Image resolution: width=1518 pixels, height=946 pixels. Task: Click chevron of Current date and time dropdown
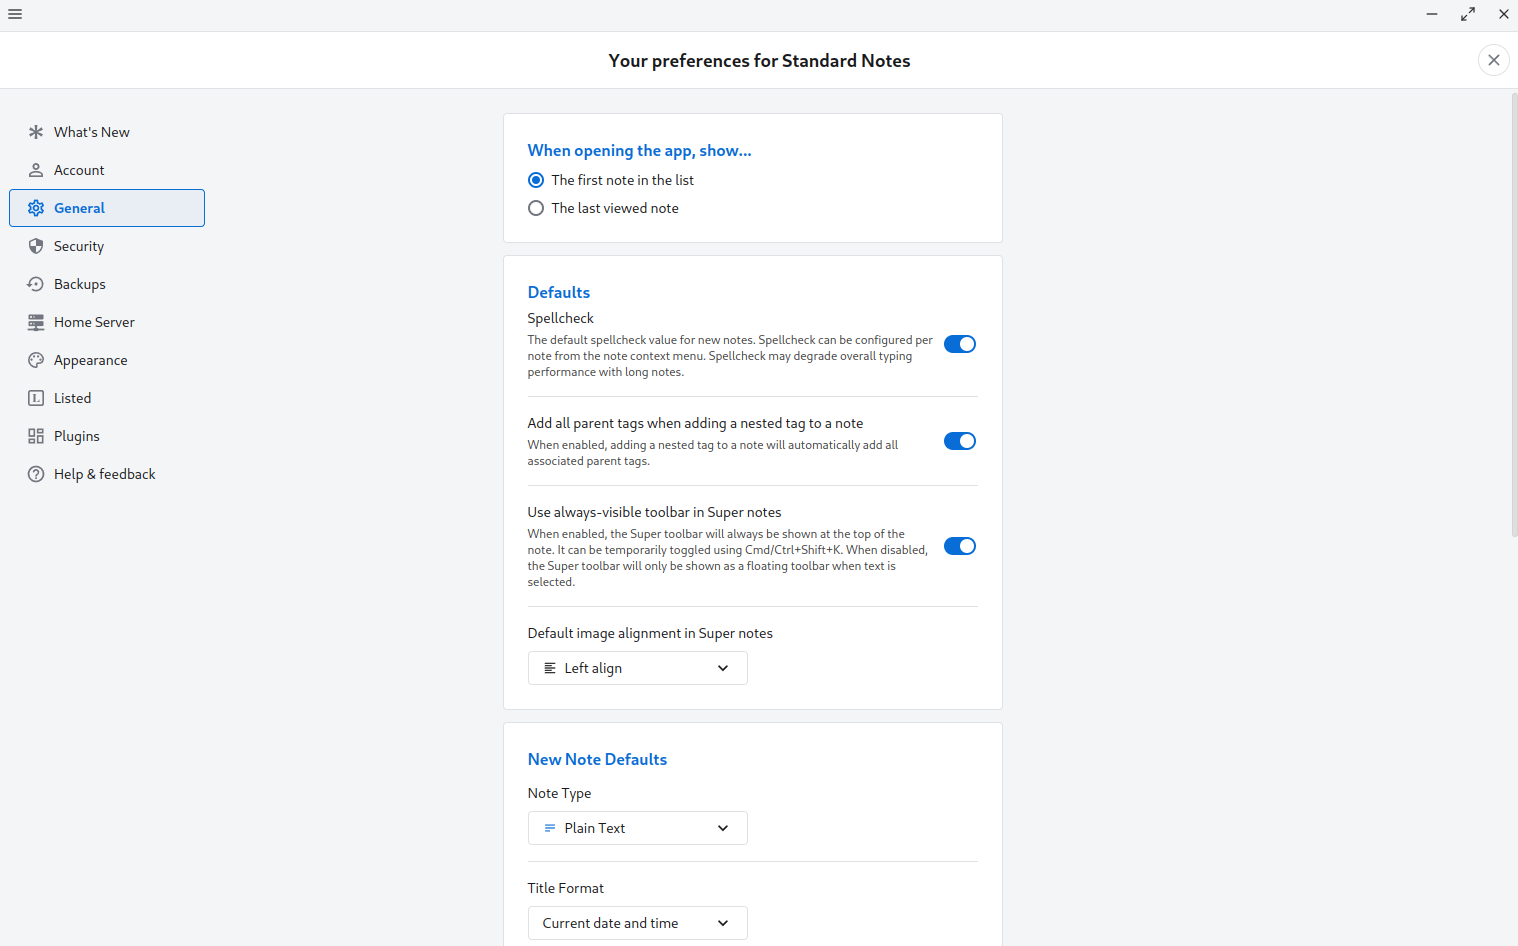click(723, 923)
